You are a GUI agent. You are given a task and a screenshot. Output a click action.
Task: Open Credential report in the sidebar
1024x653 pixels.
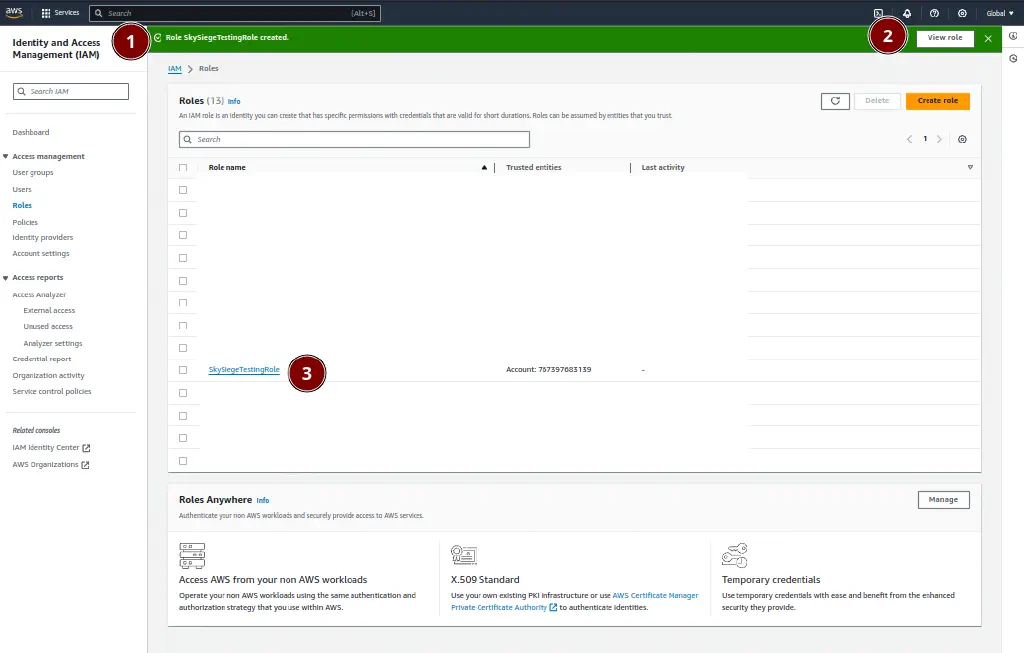[42, 359]
